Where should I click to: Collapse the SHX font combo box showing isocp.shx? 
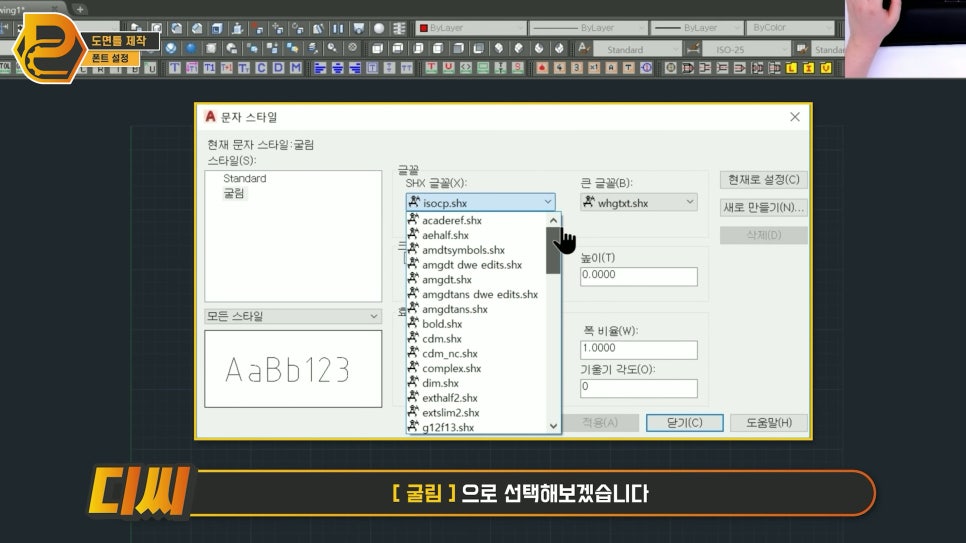[x=481, y=202]
